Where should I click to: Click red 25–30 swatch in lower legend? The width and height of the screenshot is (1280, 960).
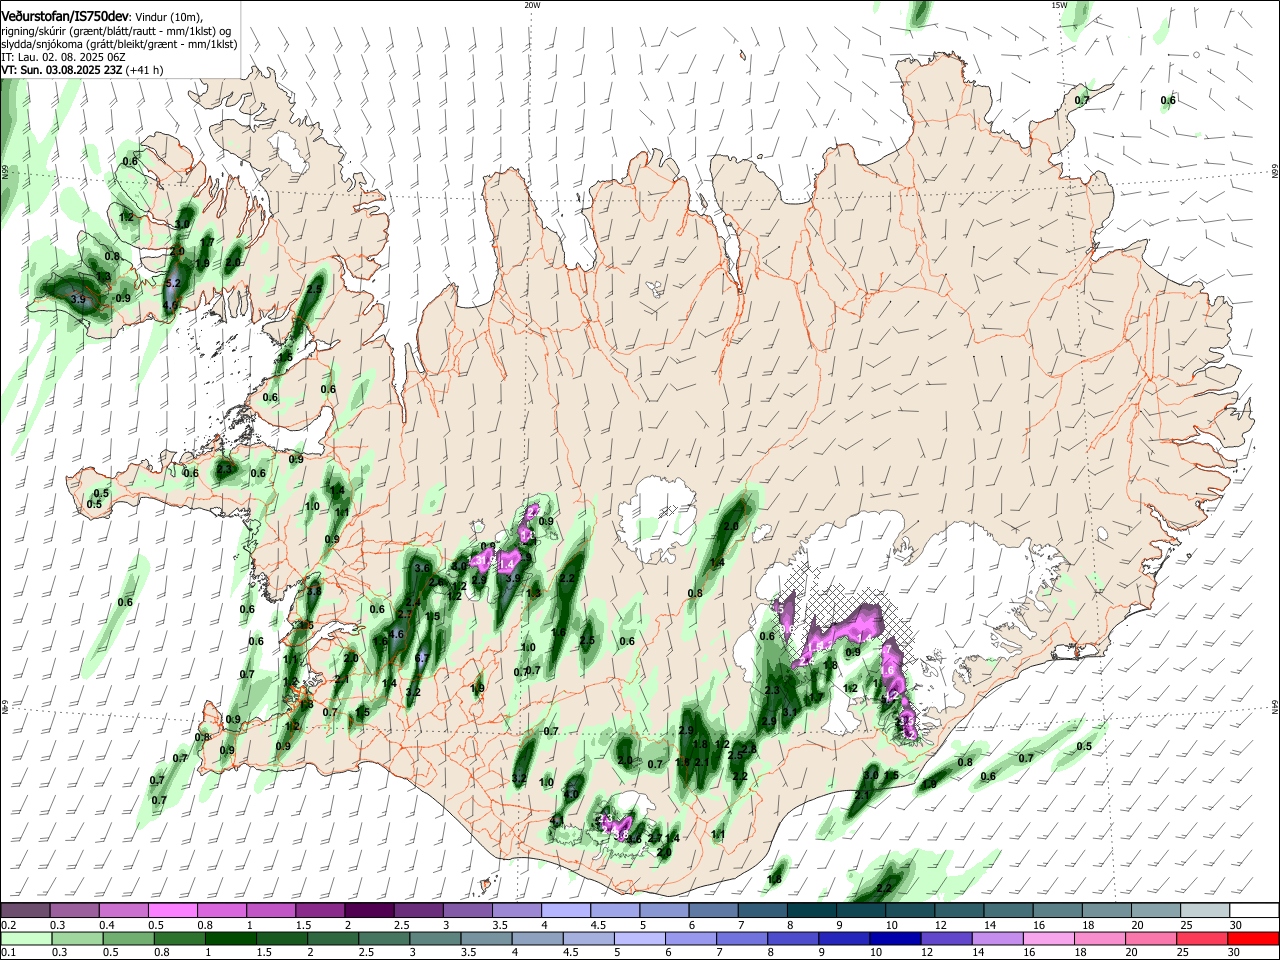tap(1202, 939)
